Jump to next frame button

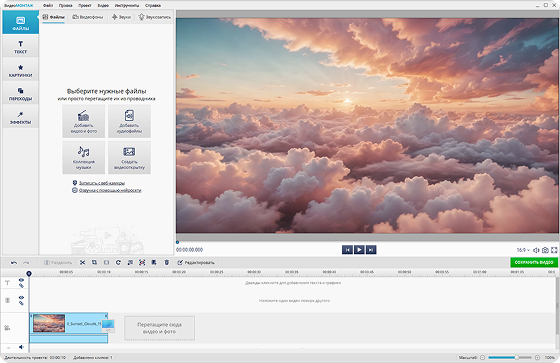371,250
